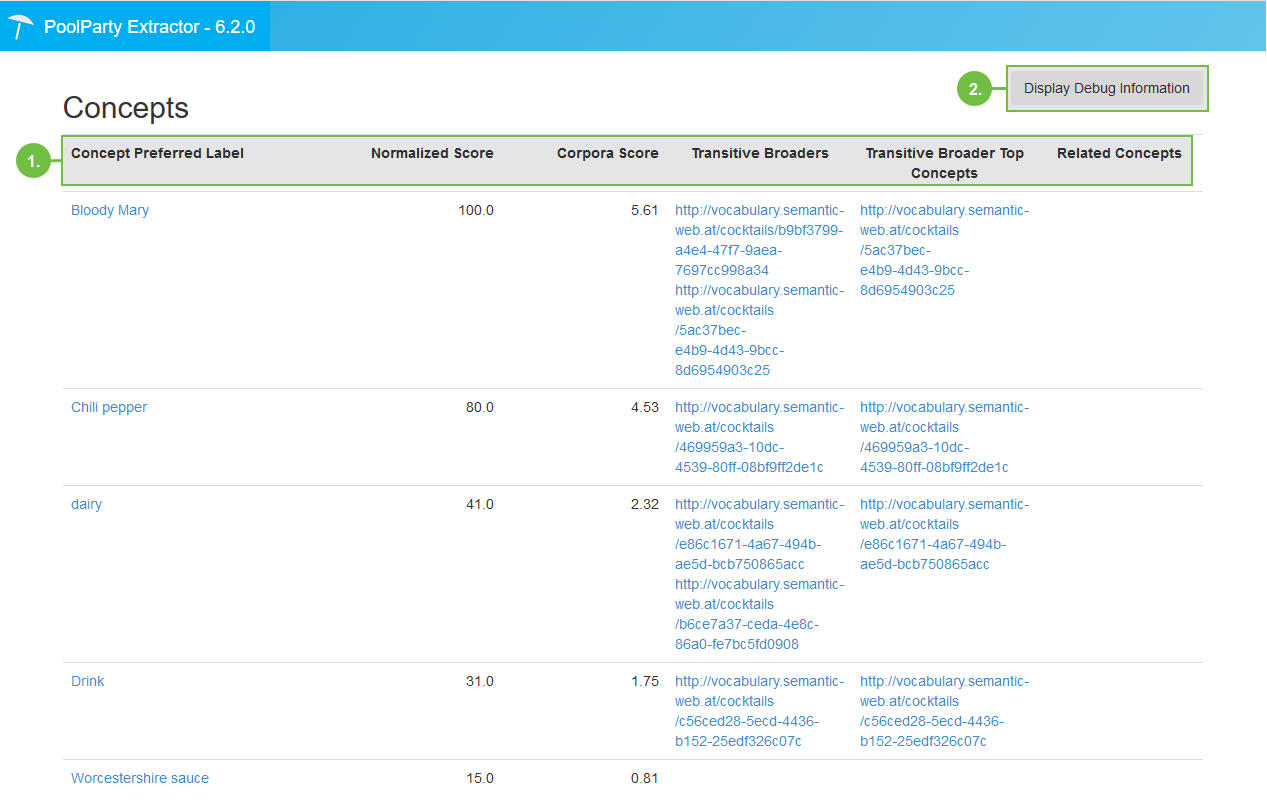Image resolution: width=1267 pixels, height=811 pixels.
Task: Click the Corpora Score column header
Action: 607,153
